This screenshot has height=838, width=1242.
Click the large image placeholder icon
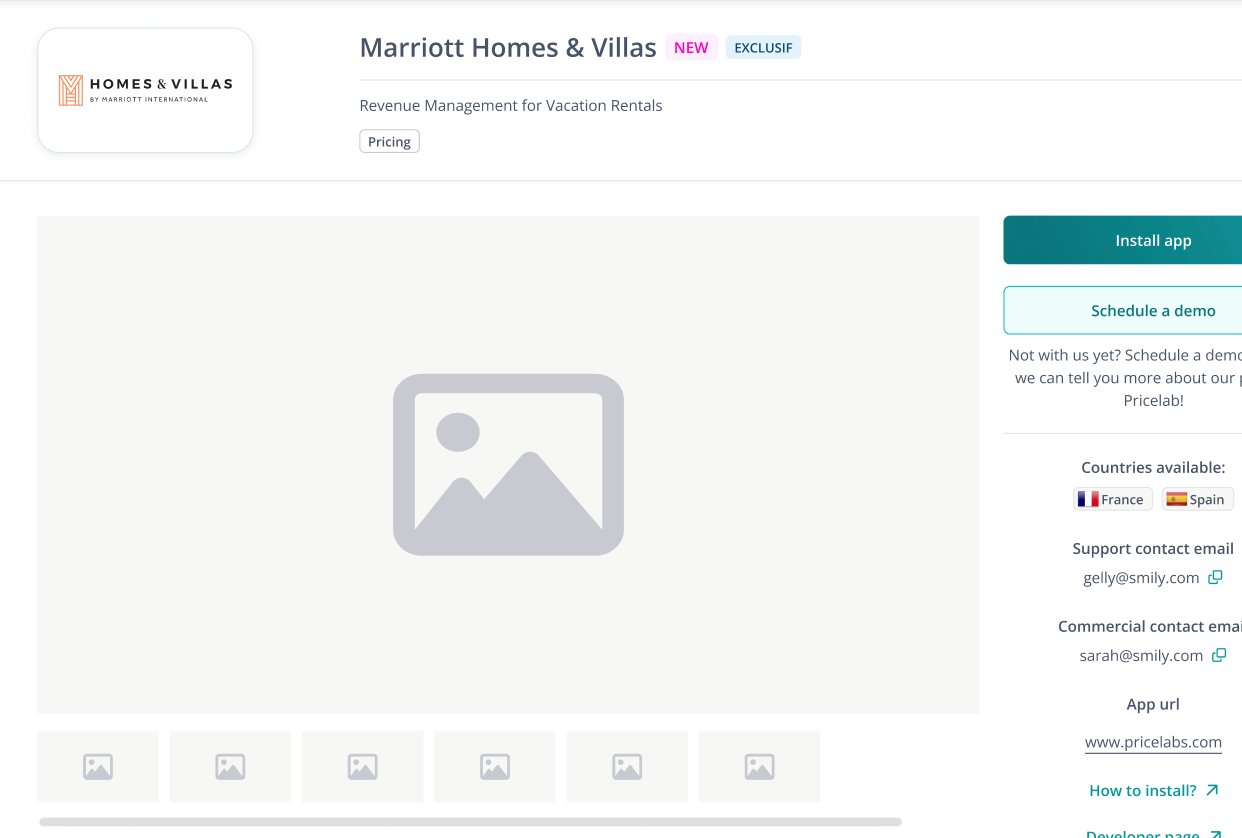(x=508, y=464)
